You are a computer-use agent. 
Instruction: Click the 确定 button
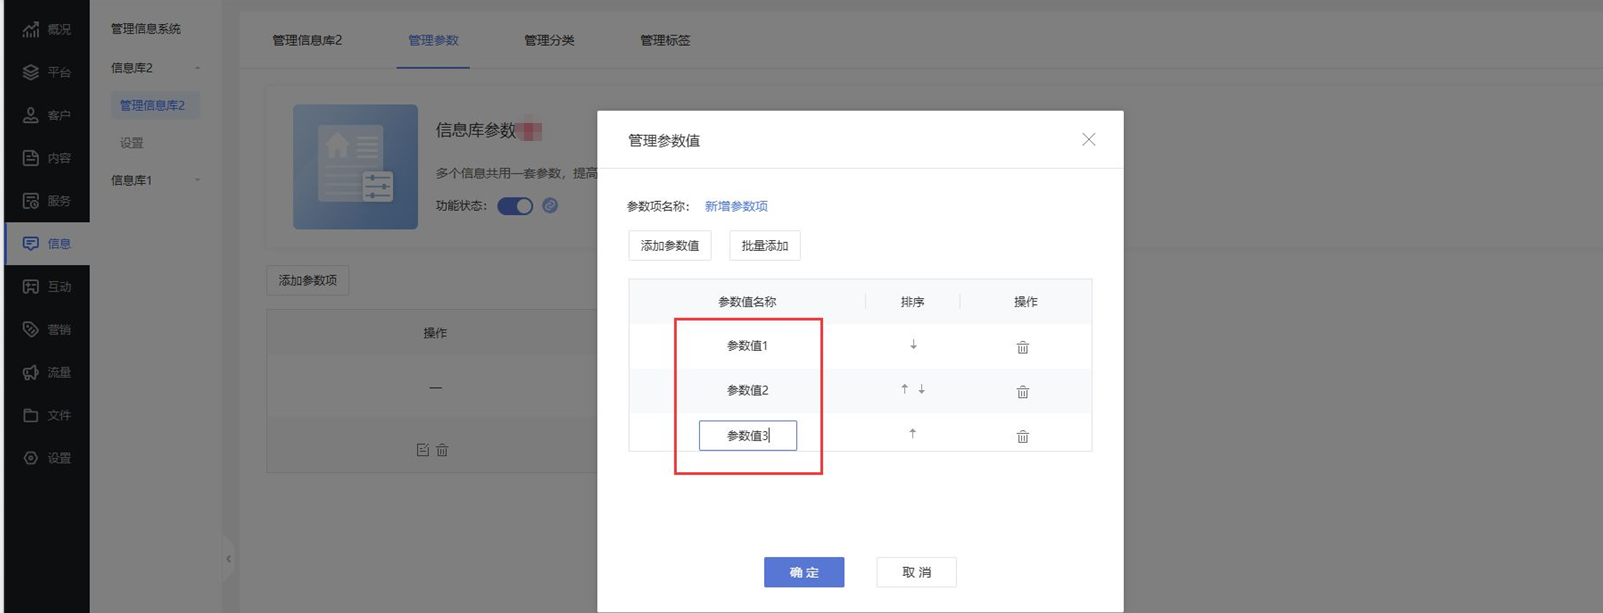[804, 572]
